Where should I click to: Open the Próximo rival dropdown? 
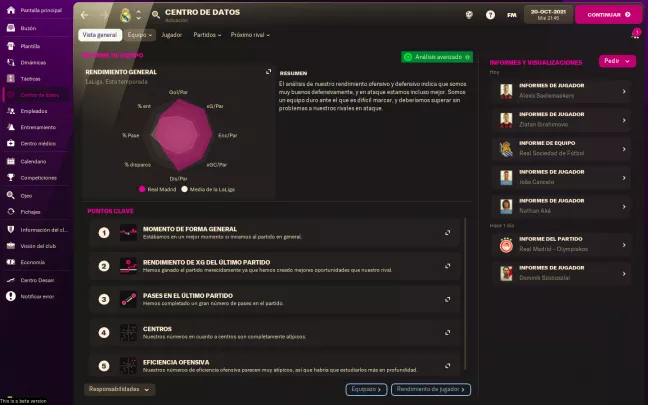coord(250,35)
